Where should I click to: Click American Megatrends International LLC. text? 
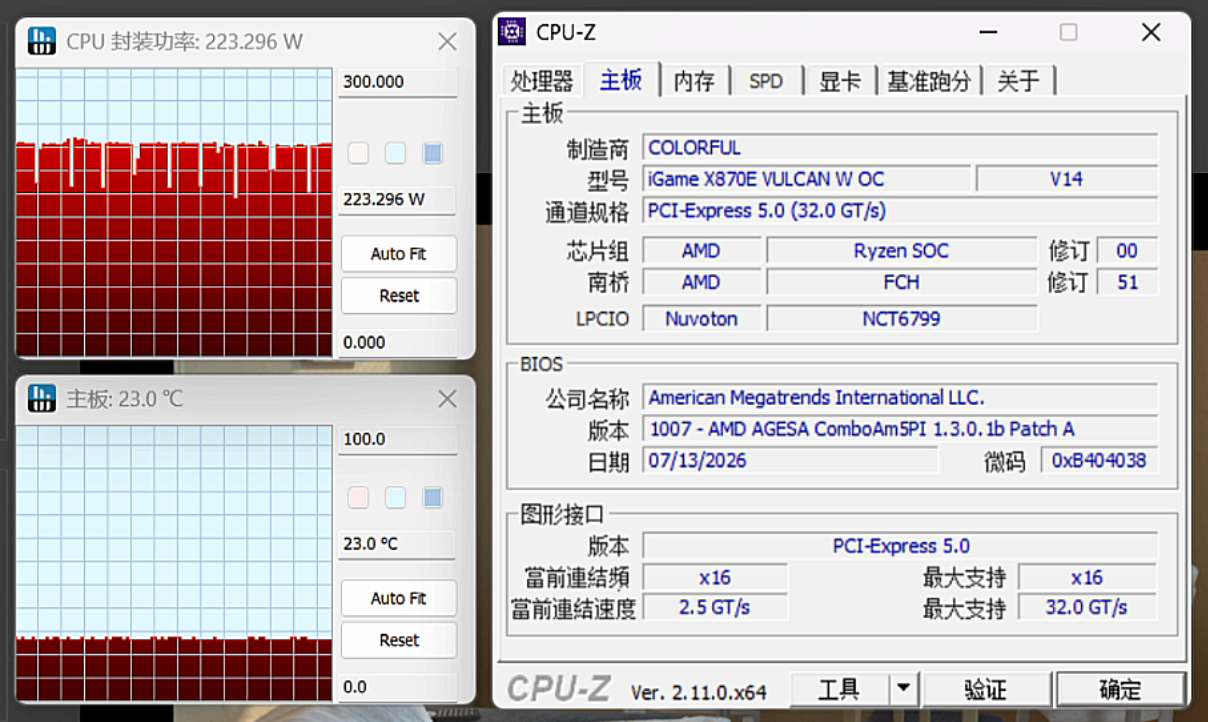pyautogui.click(x=816, y=397)
